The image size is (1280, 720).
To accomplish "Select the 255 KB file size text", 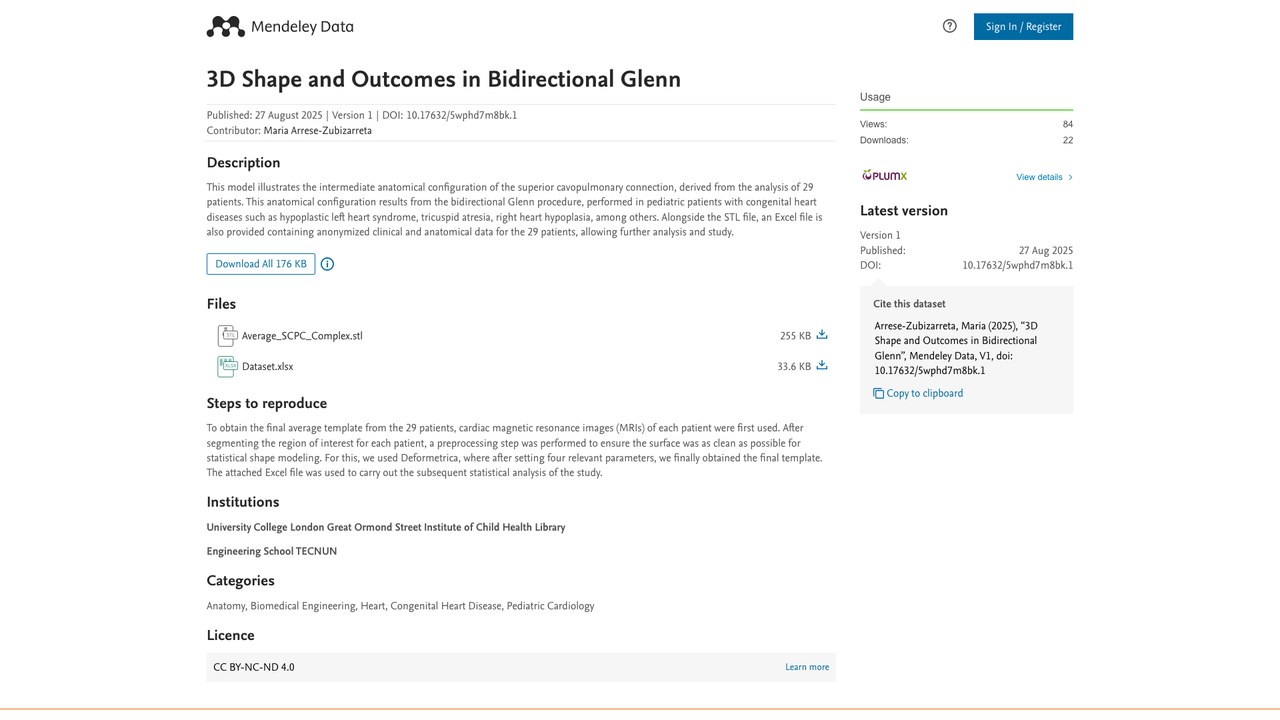I will 795,336.
